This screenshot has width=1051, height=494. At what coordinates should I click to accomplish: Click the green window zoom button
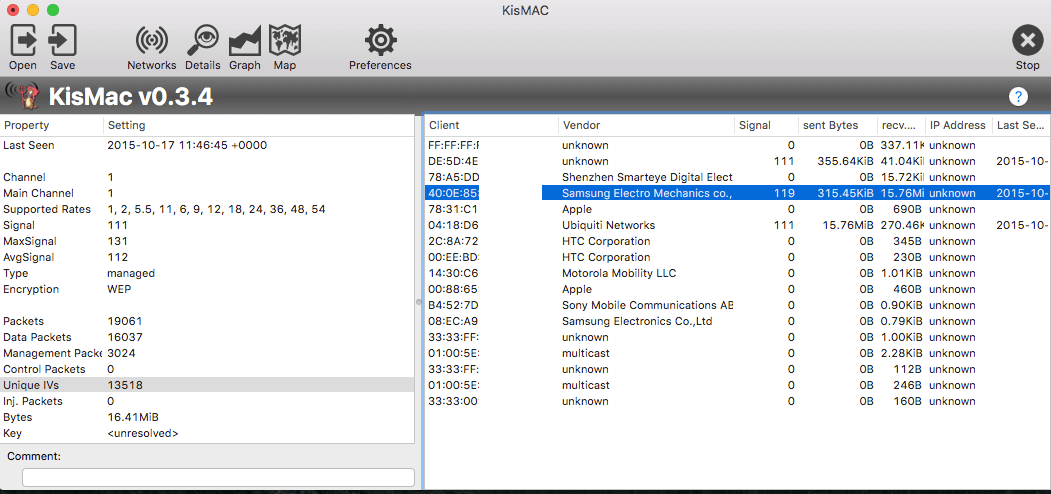tap(53, 10)
